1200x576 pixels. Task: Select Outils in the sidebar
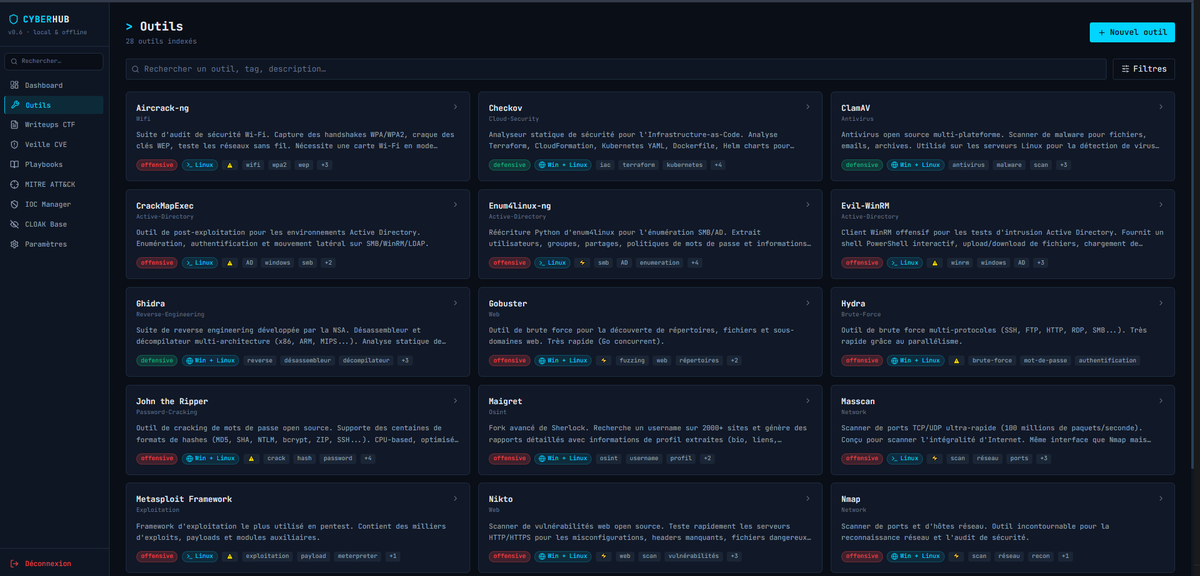[54, 105]
